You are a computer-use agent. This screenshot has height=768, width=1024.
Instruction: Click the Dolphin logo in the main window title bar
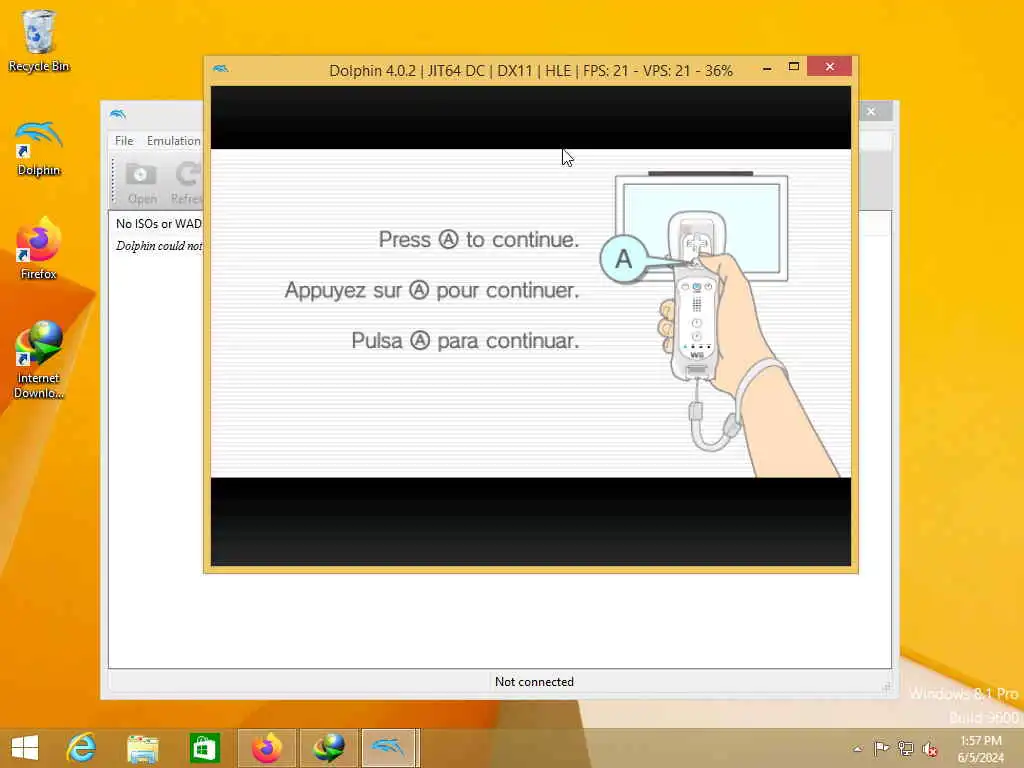(x=118, y=114)
